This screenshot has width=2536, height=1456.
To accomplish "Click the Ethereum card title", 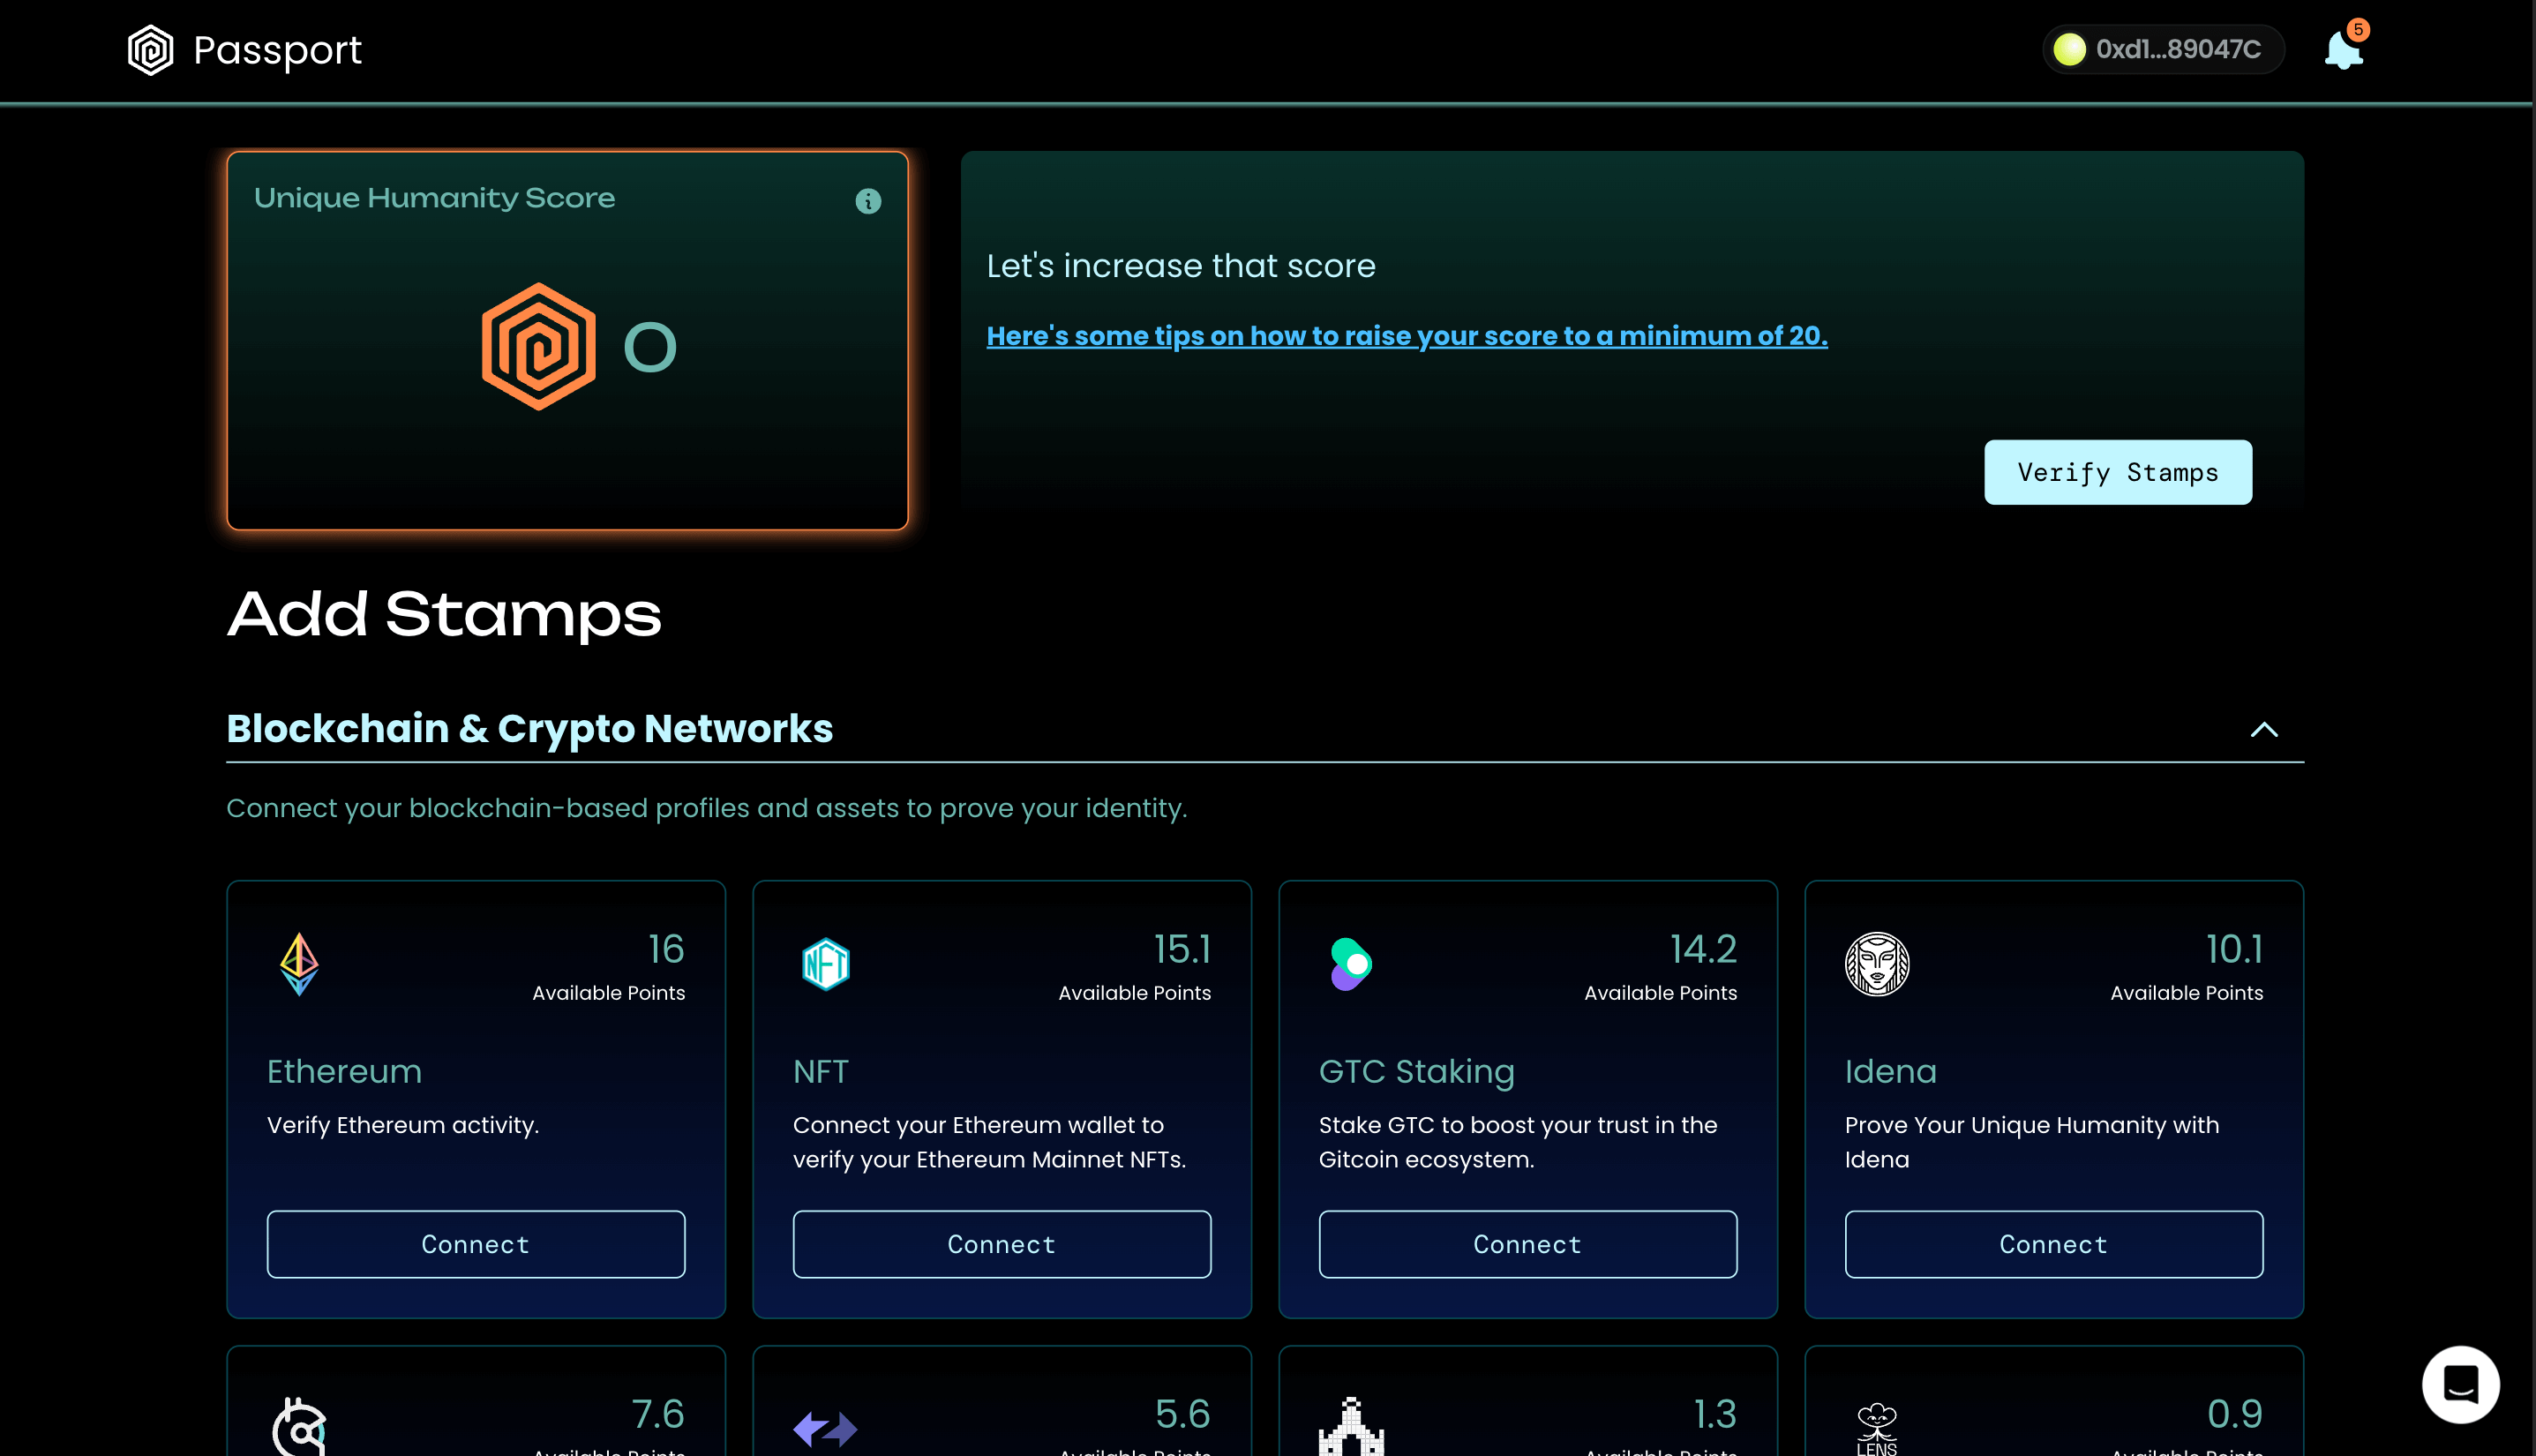I will click(x=344, y=1071).
